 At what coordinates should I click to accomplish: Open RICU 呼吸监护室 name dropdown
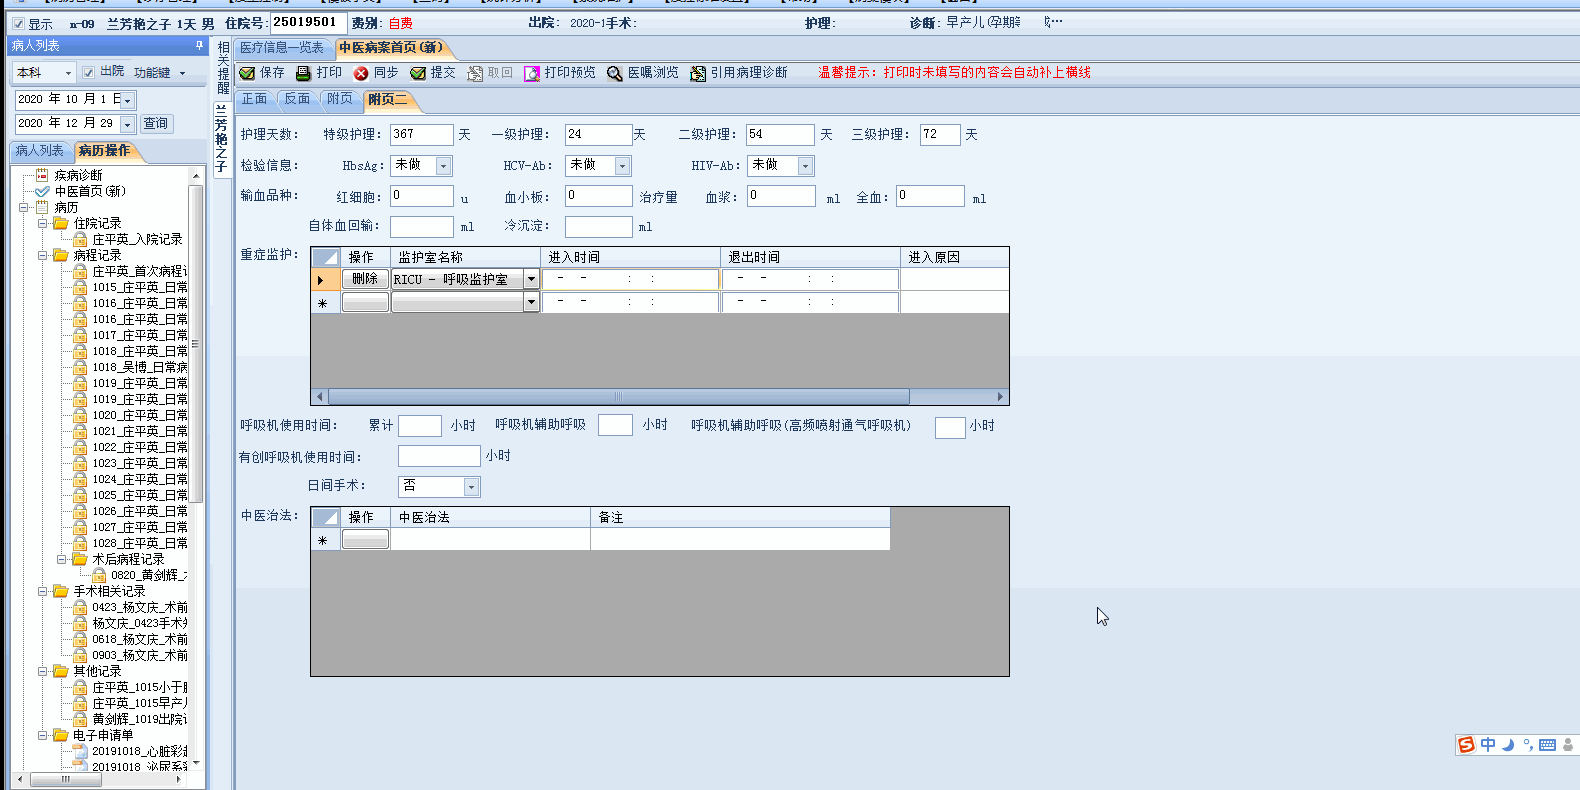click(x=531, y=280)
